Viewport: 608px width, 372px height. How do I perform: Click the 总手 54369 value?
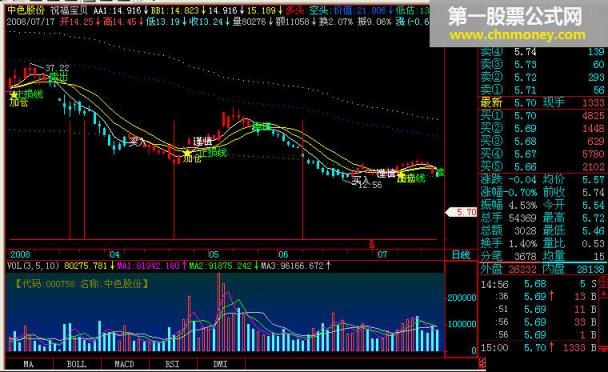tap(522, 218)
